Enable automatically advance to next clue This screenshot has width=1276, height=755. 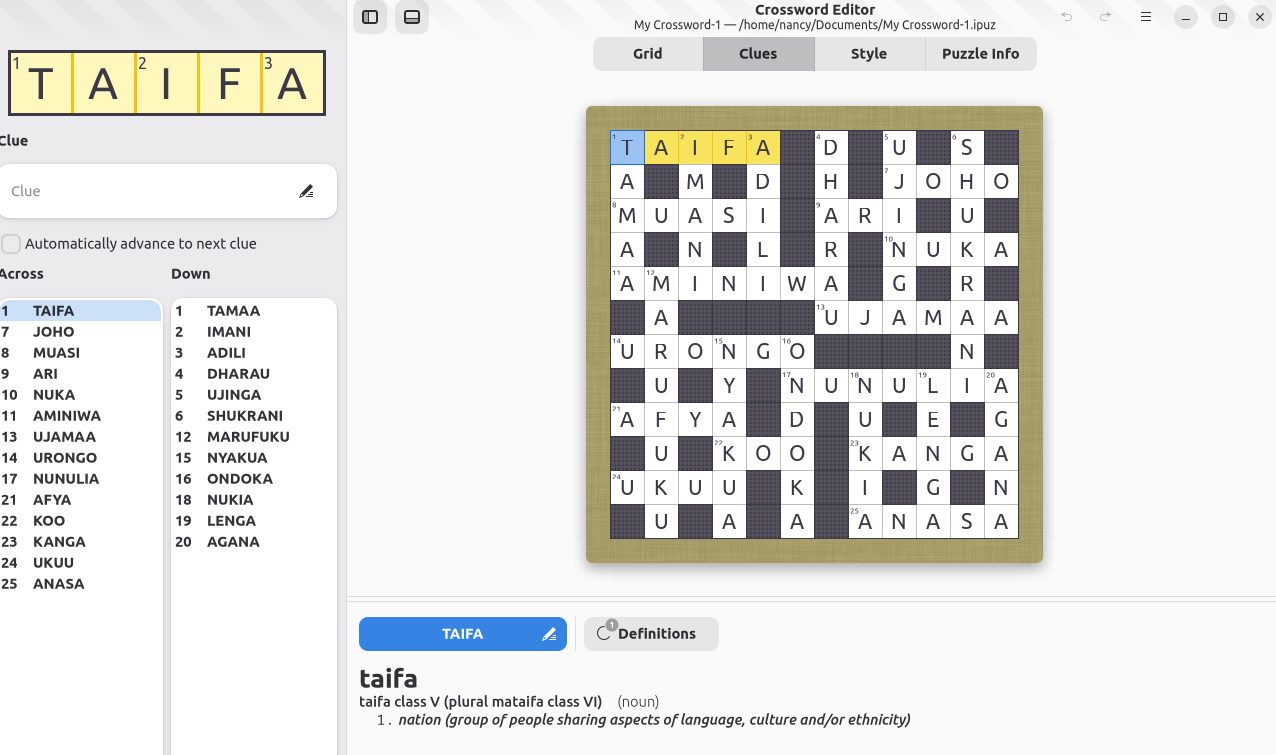[12, 244]
